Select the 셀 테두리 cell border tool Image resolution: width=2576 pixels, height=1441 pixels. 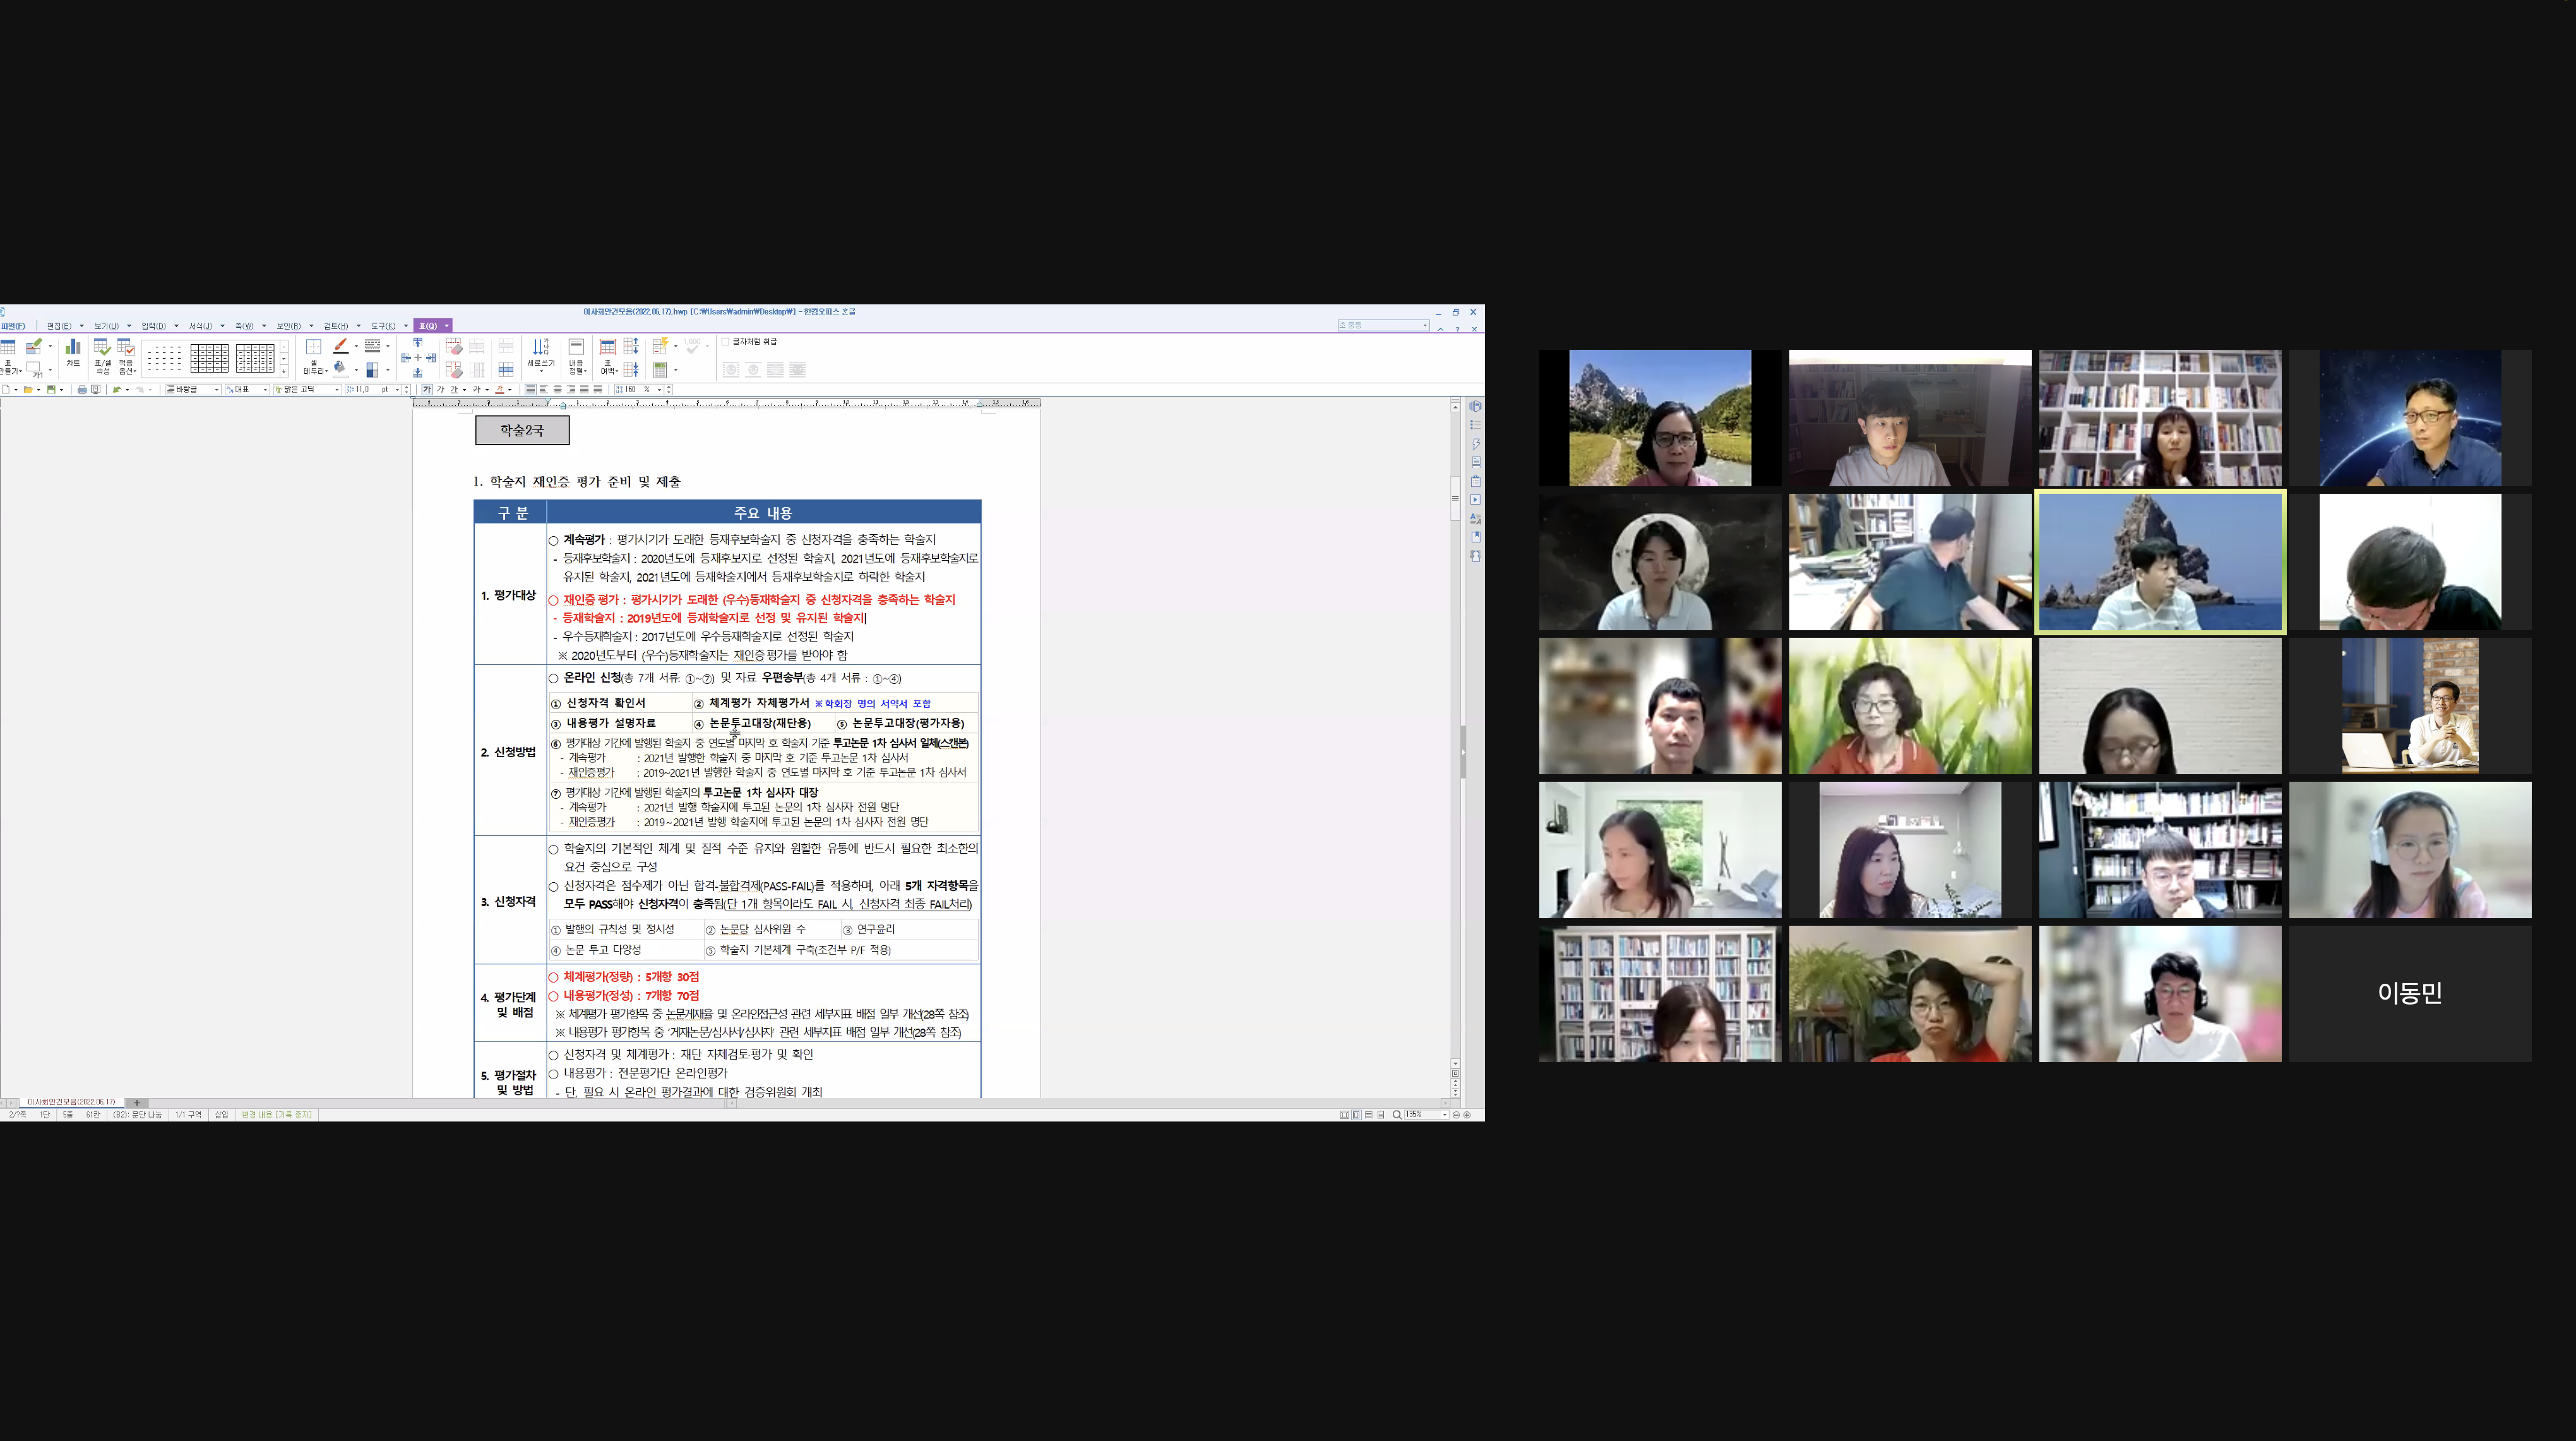point(314,356)
